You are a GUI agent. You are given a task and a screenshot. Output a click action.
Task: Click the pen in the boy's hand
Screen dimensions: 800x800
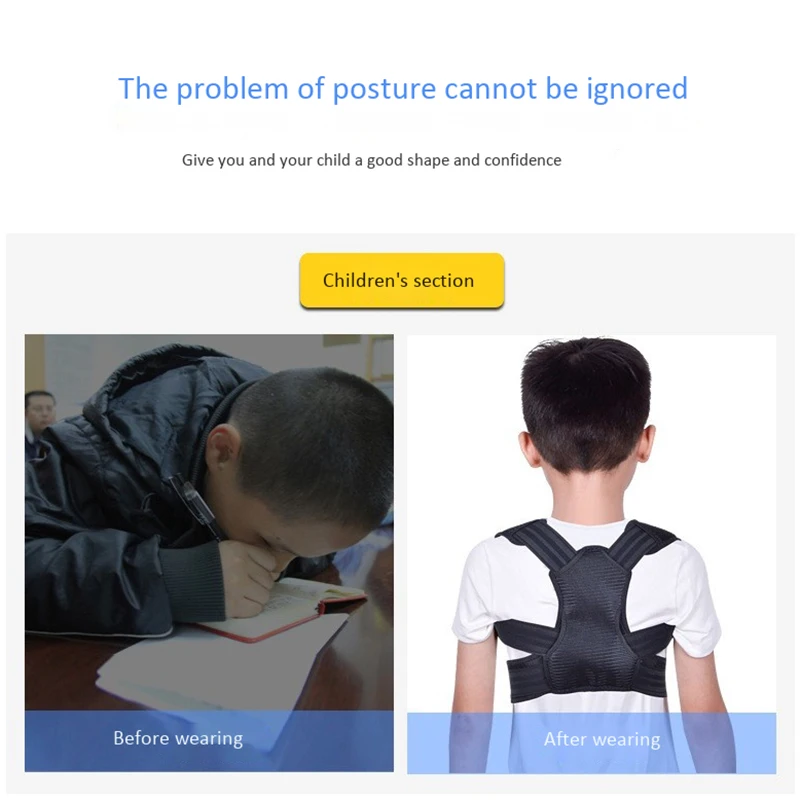[196, 506]
